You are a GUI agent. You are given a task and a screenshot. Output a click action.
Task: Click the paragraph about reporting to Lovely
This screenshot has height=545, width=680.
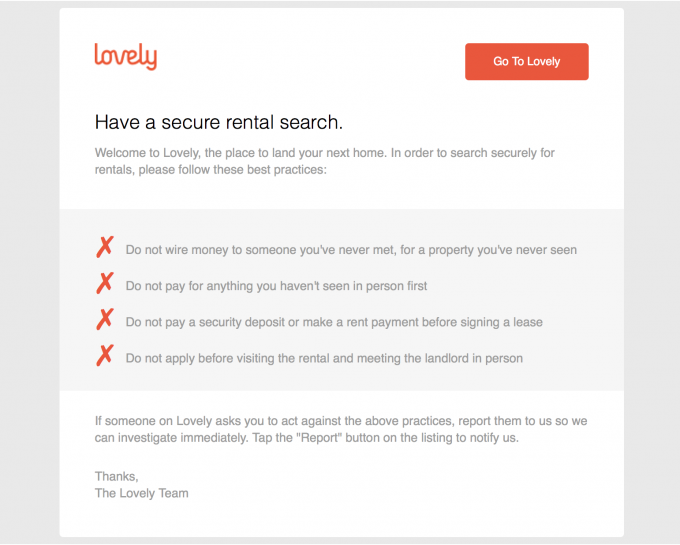coord(341,429)
